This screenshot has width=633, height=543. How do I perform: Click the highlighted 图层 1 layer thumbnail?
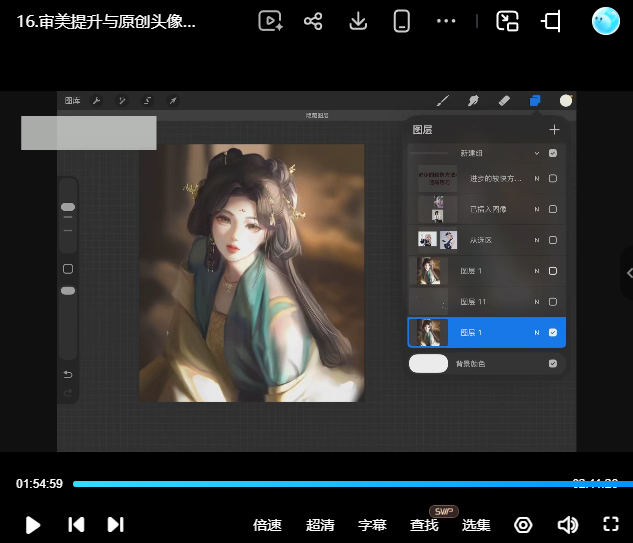coord(429,332)
